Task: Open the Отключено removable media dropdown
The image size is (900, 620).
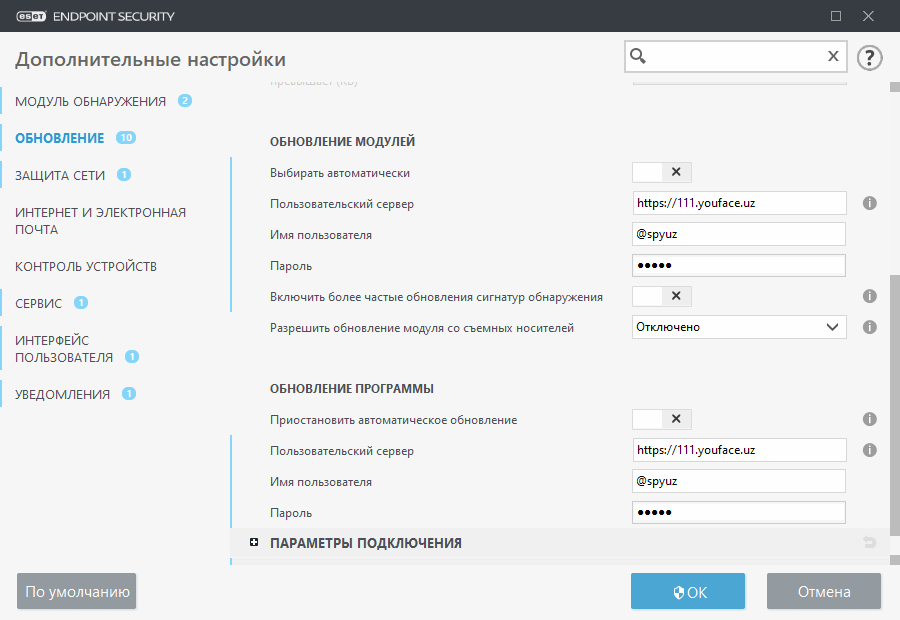Action: point(739,327)
